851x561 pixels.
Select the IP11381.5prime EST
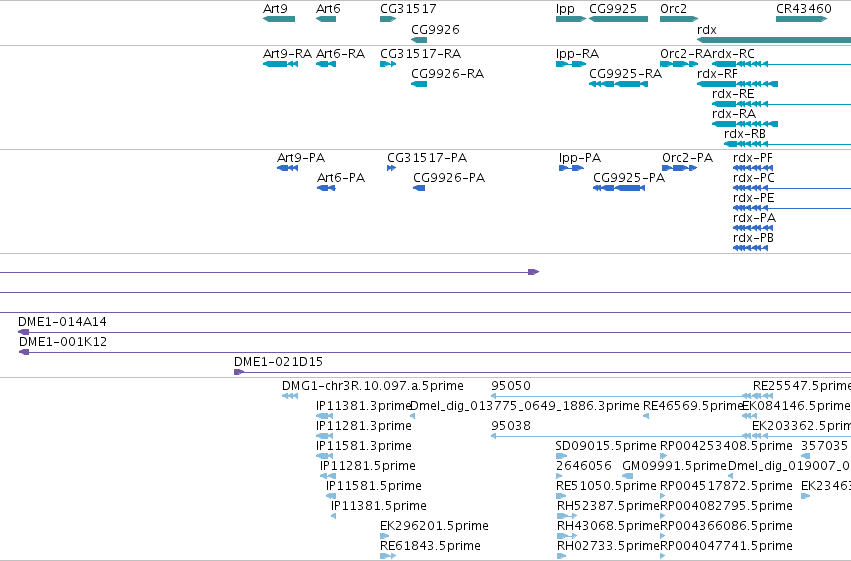point(333,516)
